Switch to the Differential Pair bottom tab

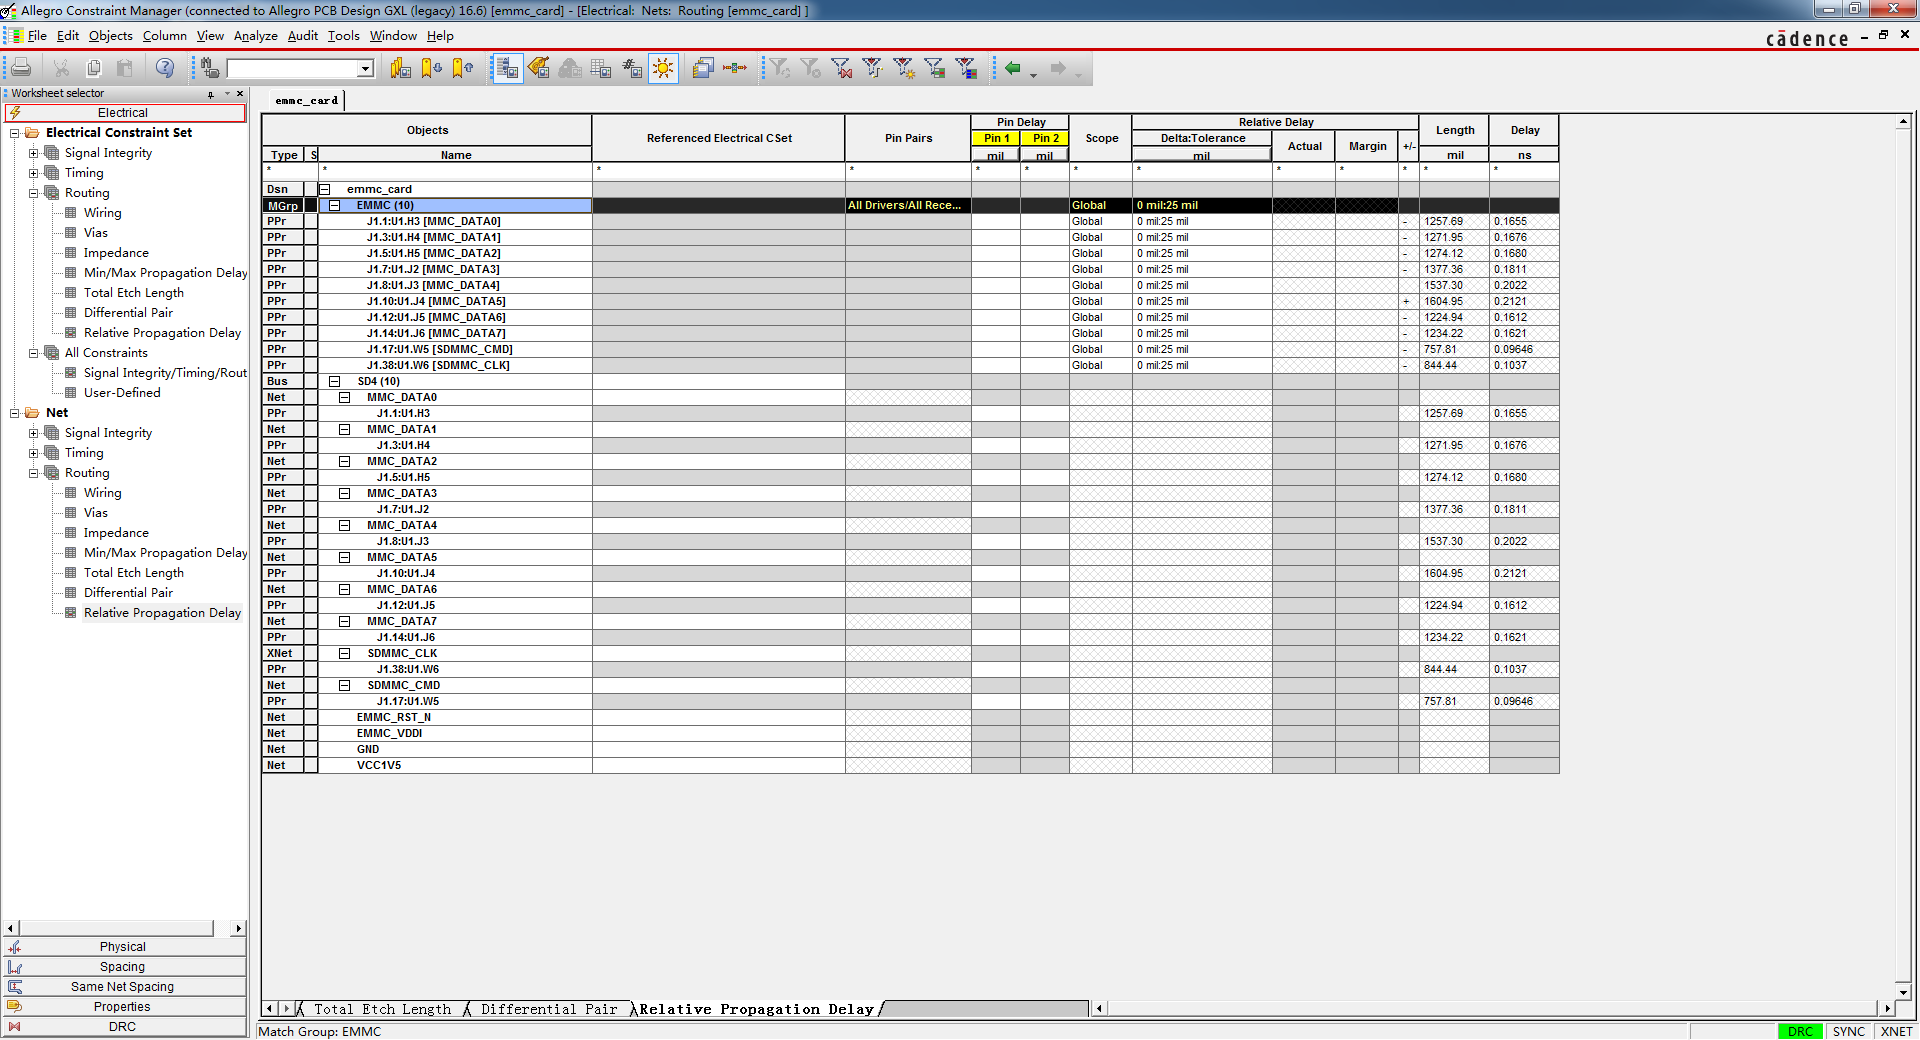pyautogui.click(x=549, y=1009)
